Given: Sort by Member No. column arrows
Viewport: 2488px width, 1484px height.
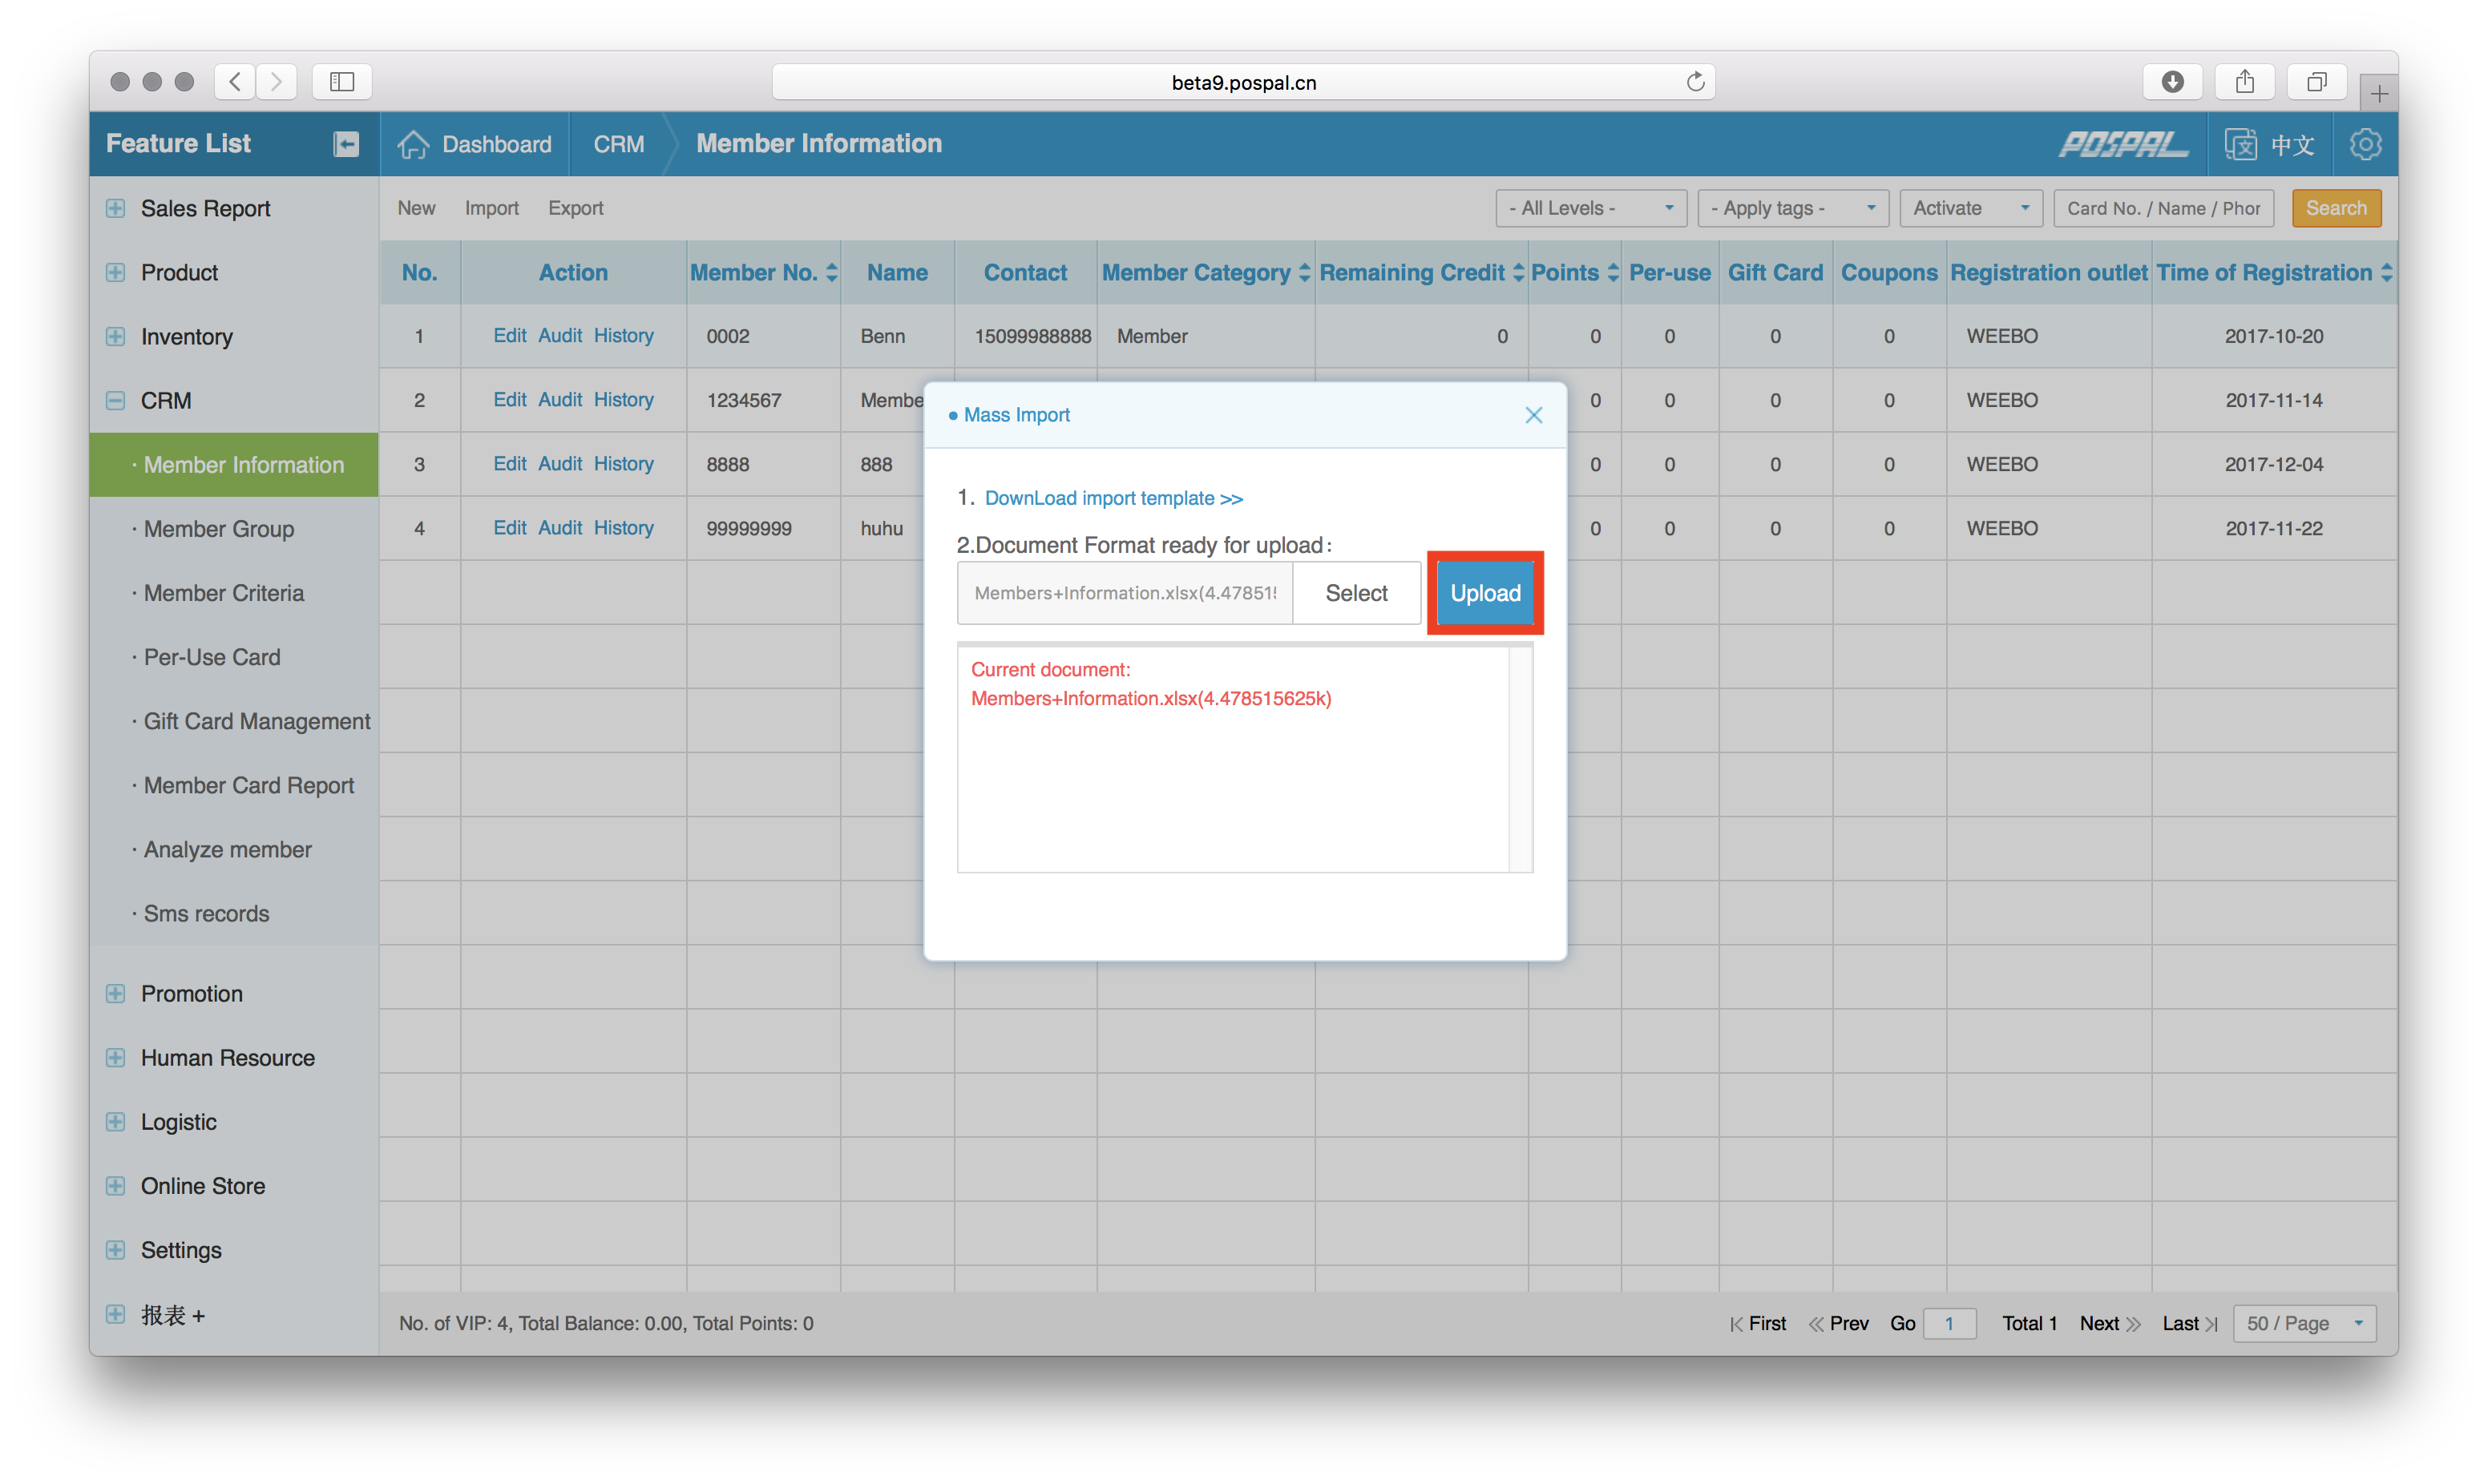Looking at the screenshot, I should pos(832,273).
